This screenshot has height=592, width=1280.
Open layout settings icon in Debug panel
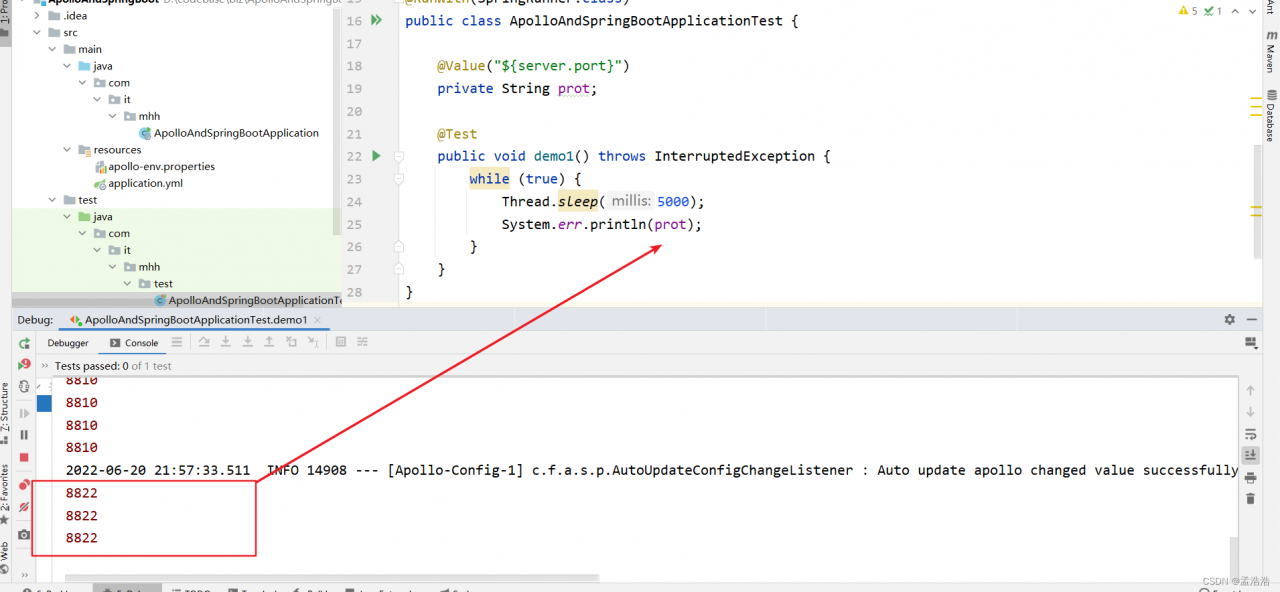point(1250,343)
